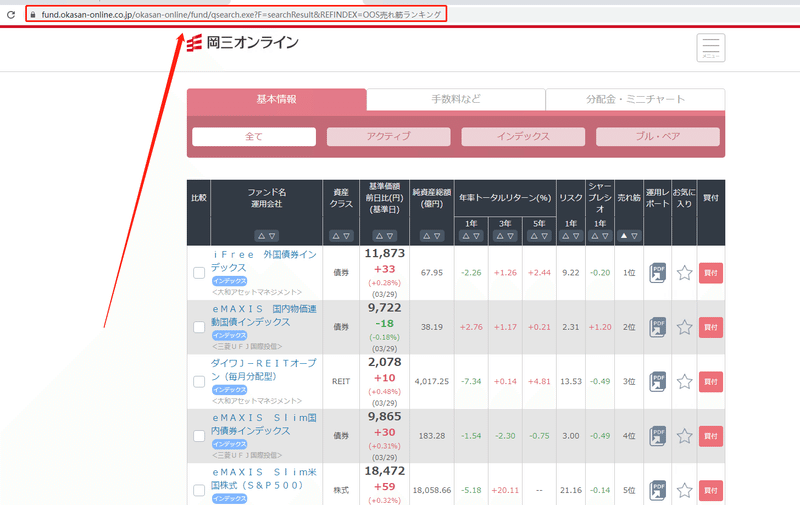Sort descending by 基準価額 column
This screenshot has height=505, width=800.
(x=390, y=236)
